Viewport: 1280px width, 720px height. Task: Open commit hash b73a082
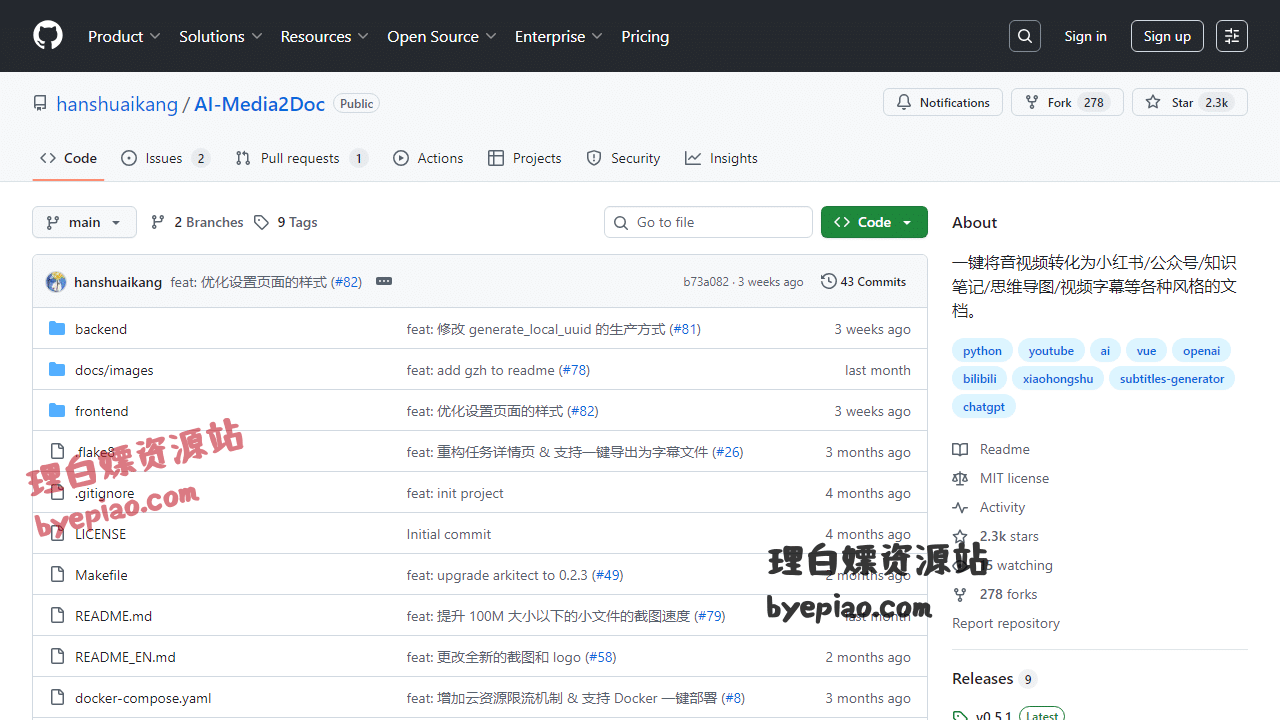706,282
